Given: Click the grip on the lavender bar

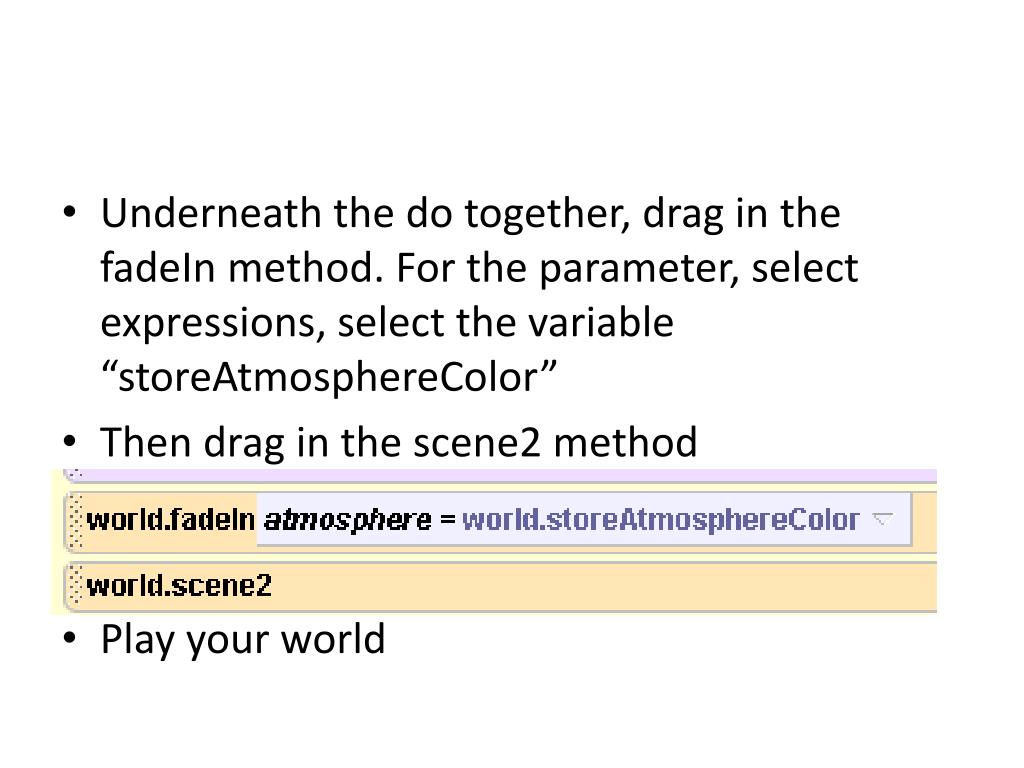Looking at the screenshot, I should click(x=75, y=474).
